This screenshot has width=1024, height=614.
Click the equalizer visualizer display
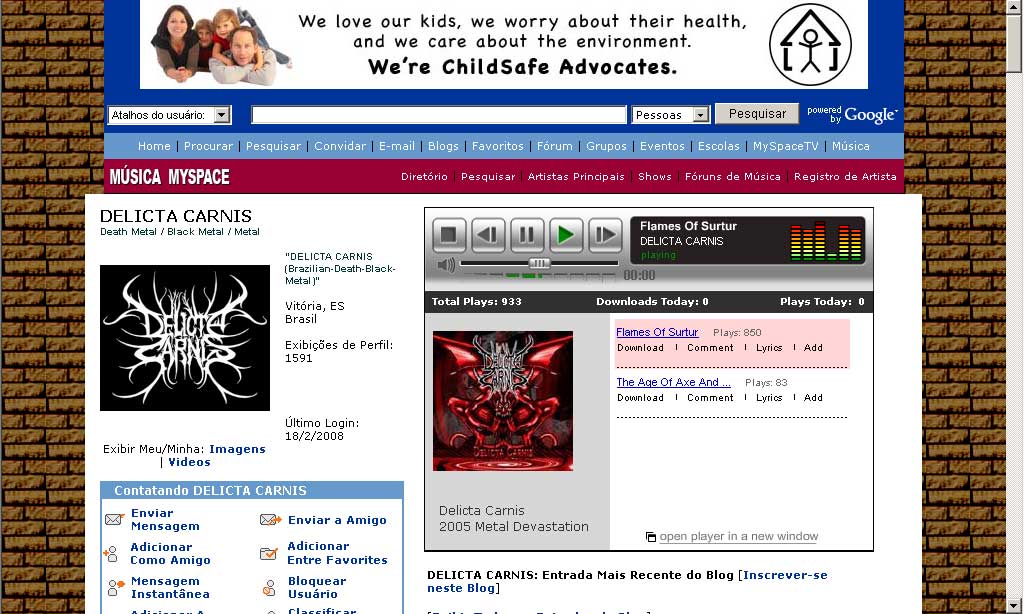825,241
